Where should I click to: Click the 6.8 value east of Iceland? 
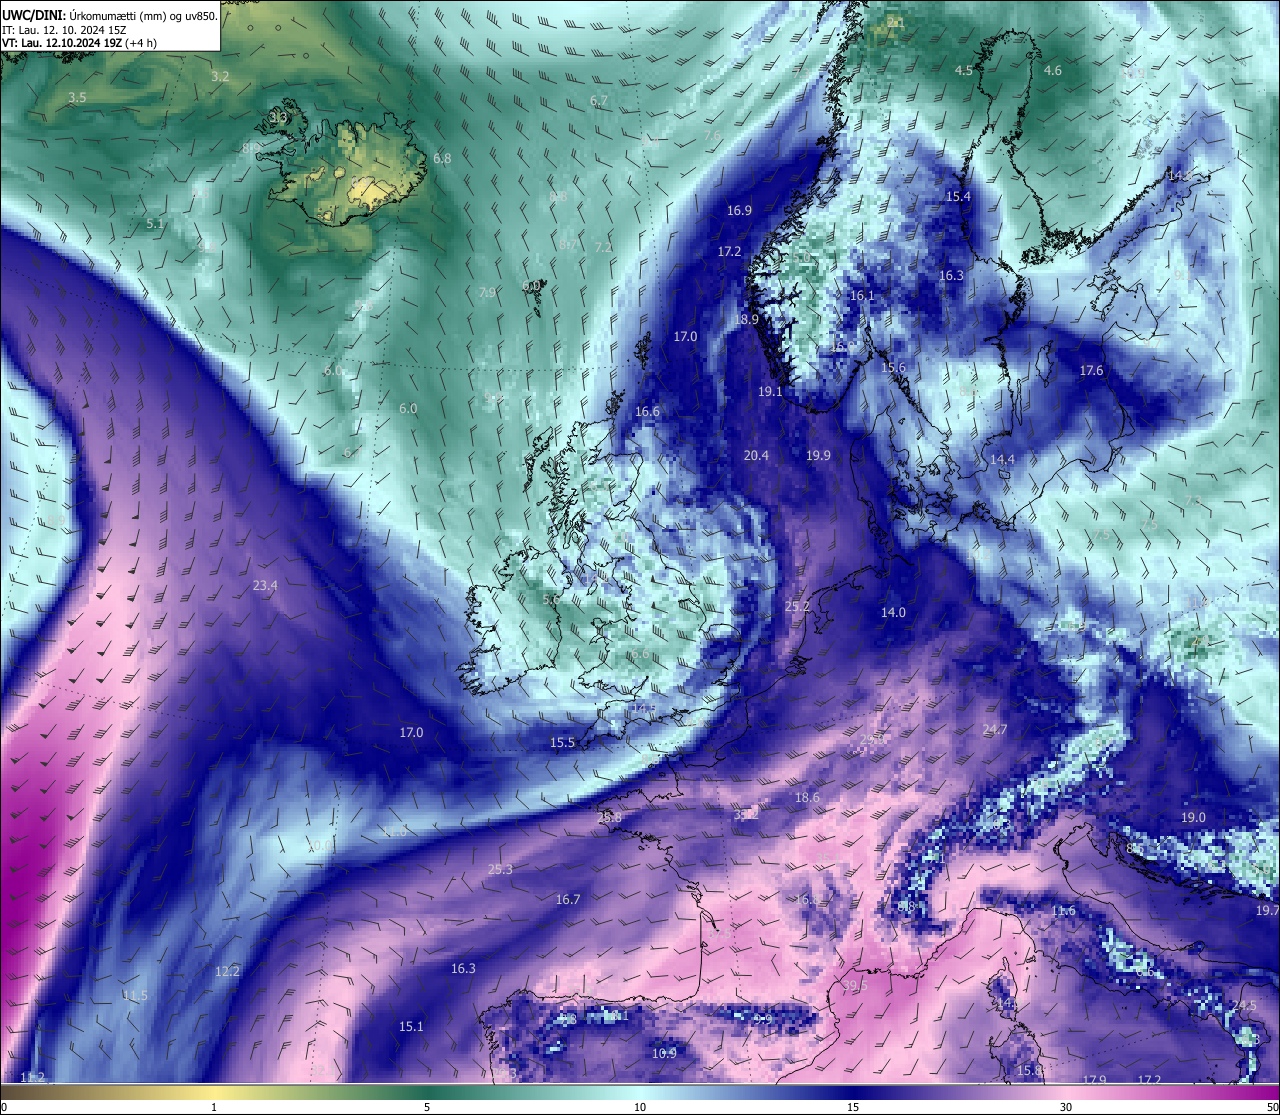(x=442, y=158)
